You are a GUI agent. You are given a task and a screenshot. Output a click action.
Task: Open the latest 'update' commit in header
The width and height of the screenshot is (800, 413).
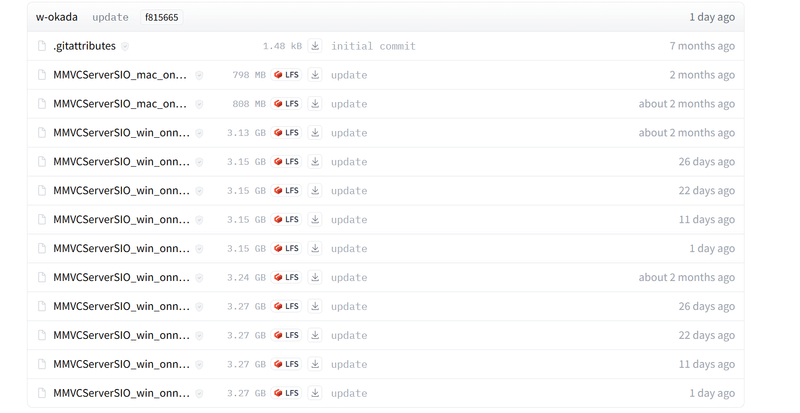110,17
